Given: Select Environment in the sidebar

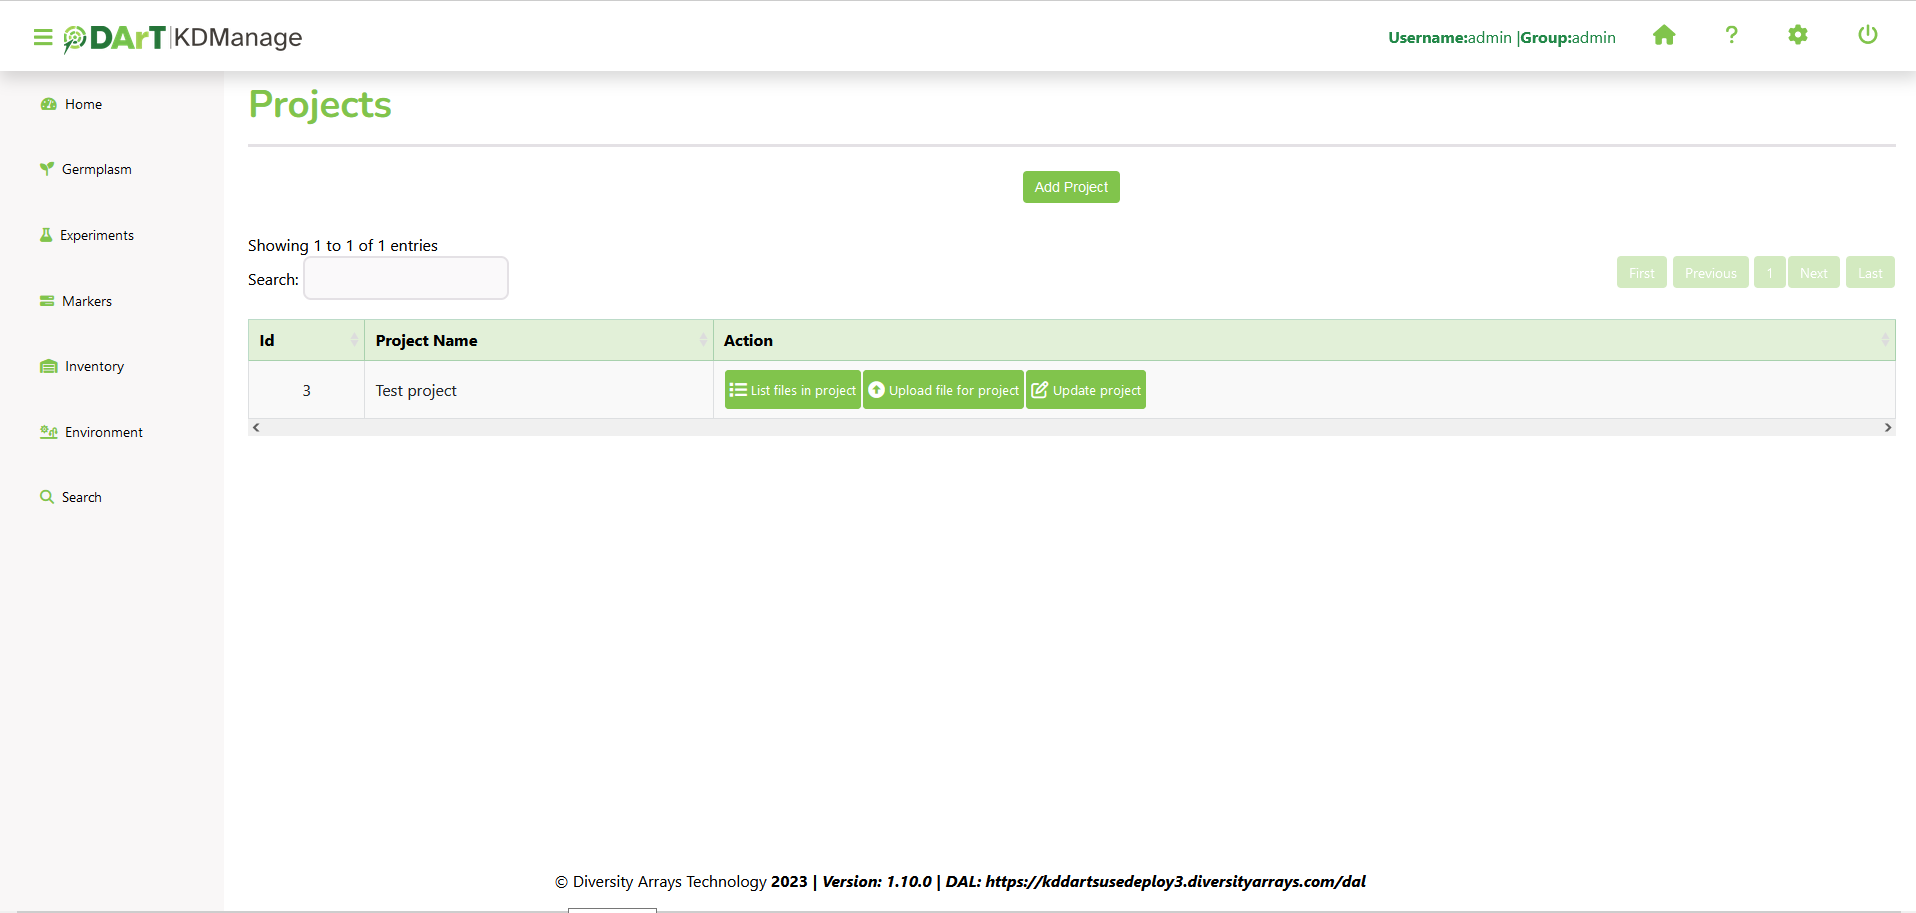Looking at the screenshot, I should coord(103,433).
